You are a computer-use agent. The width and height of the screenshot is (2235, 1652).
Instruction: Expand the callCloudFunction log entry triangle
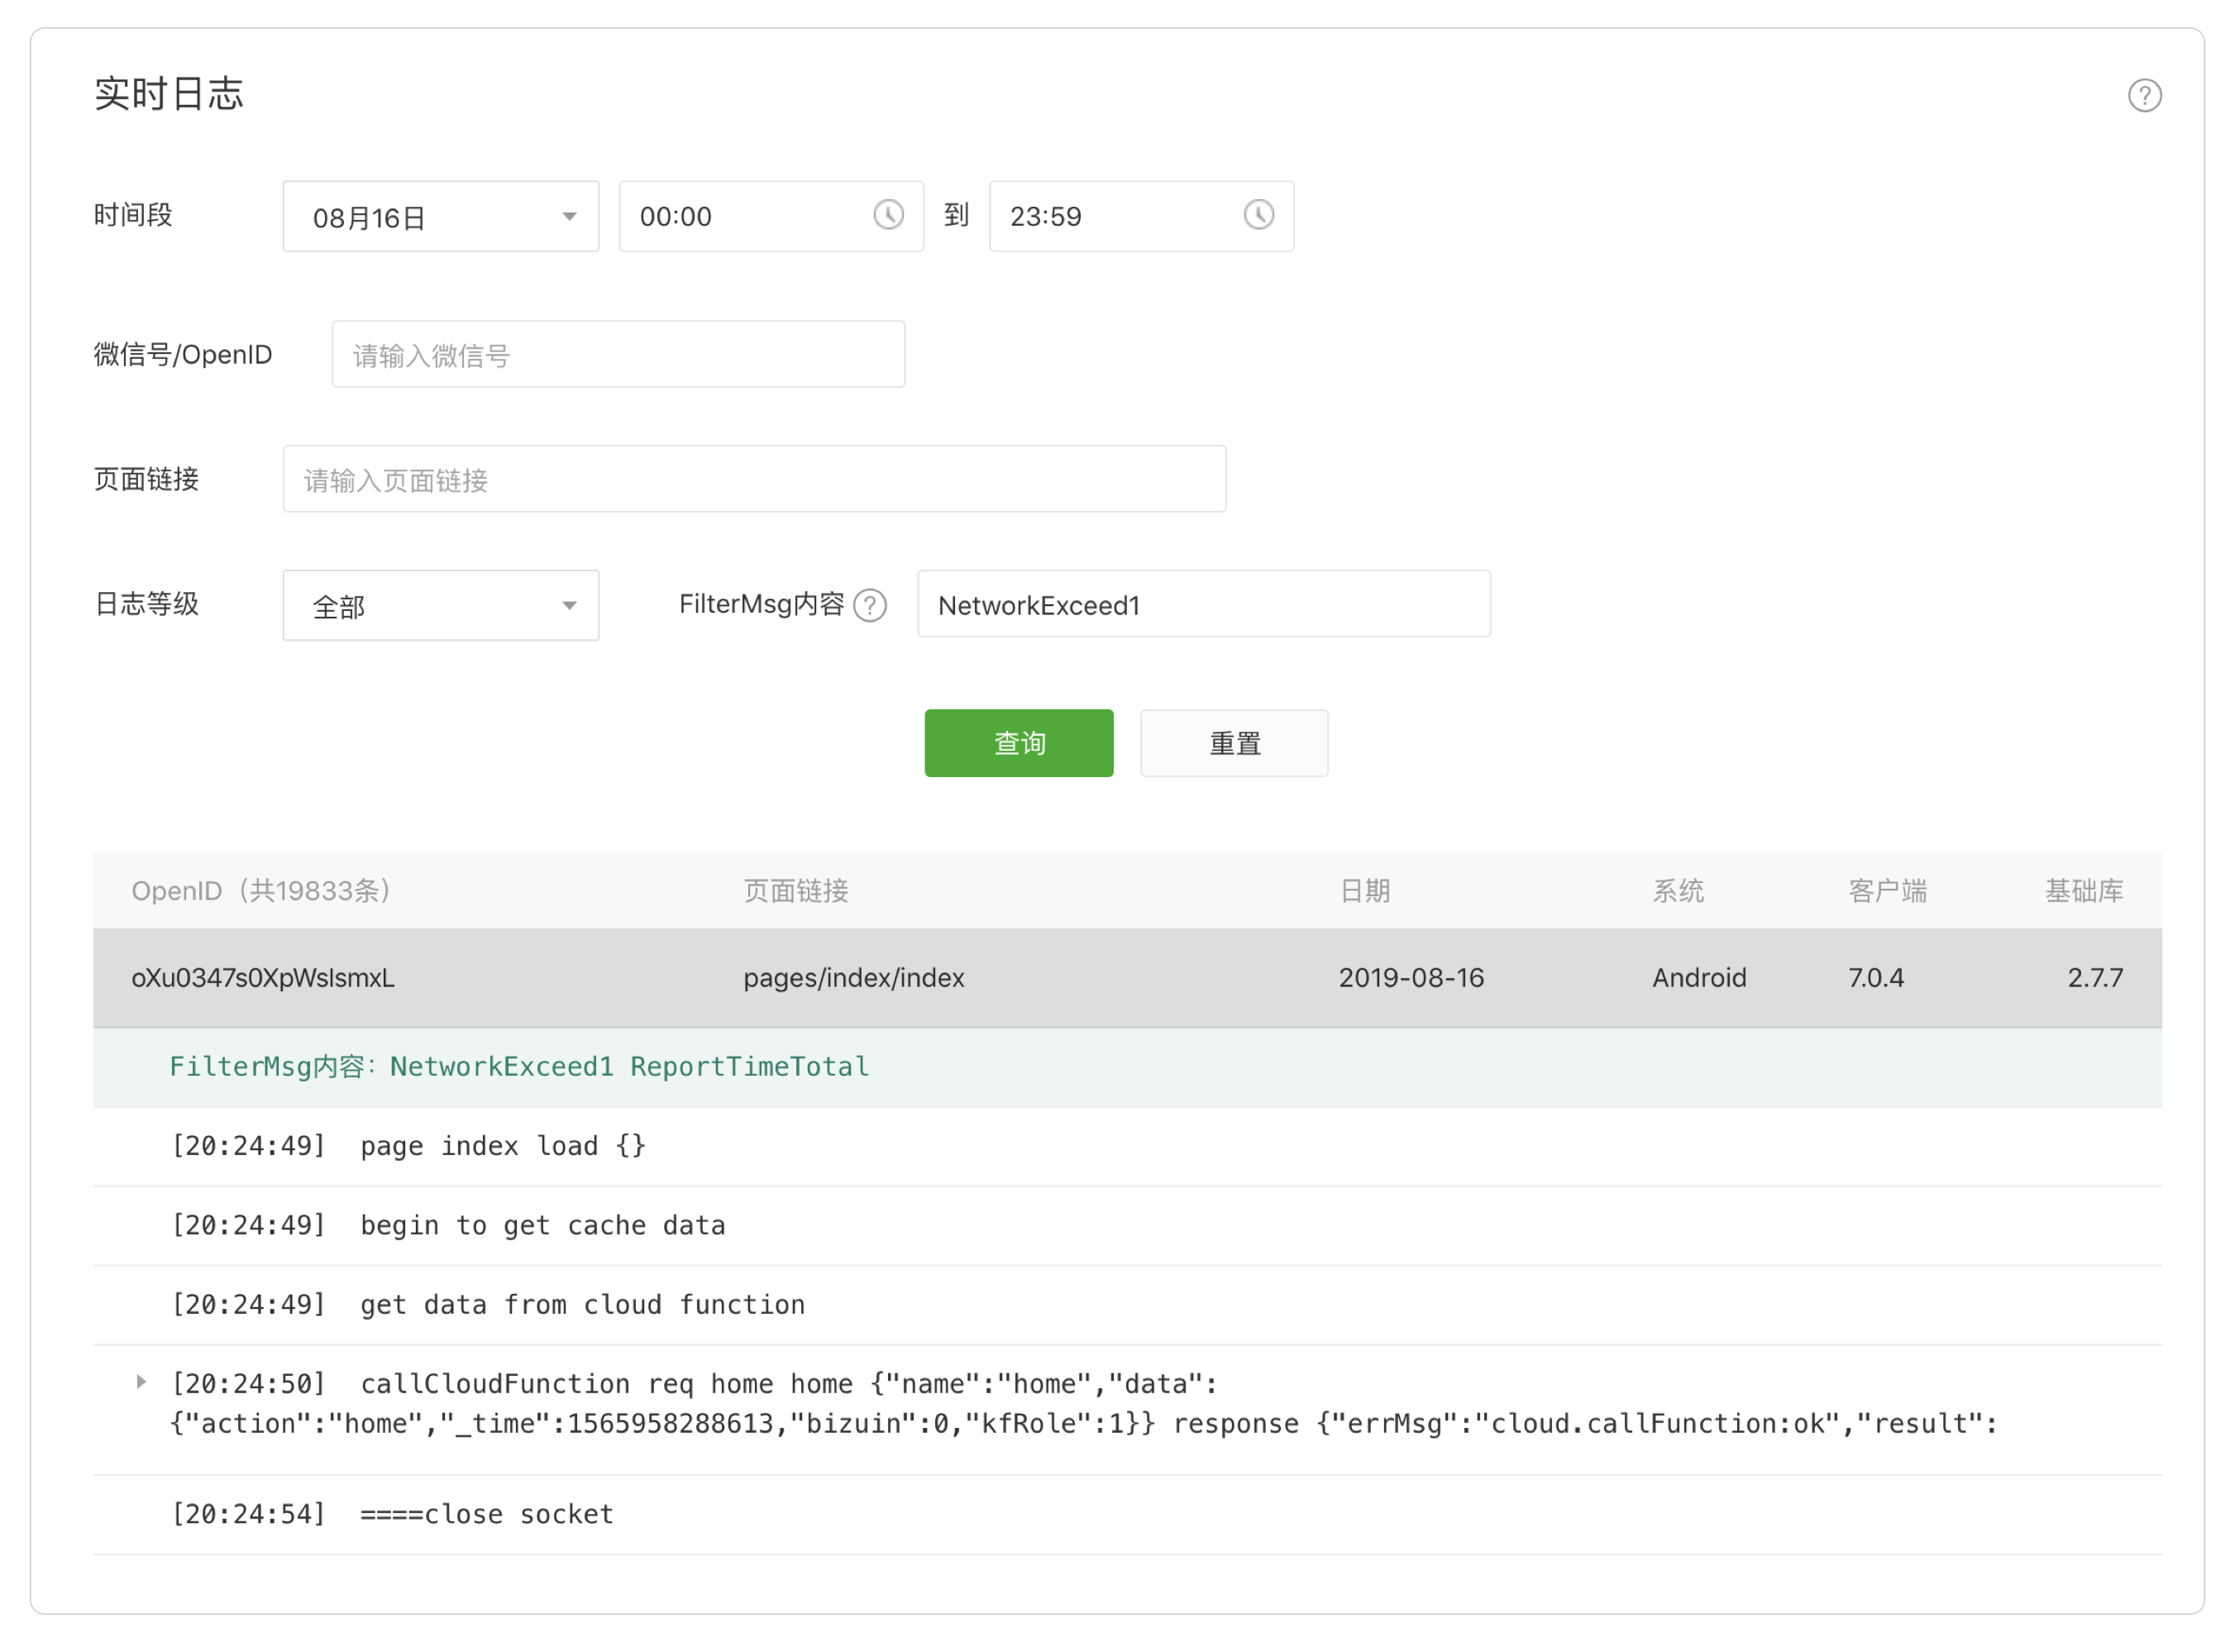(x=141, y=1382)
